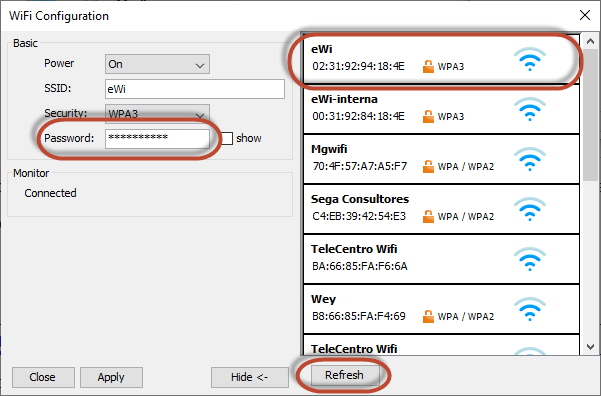The image size is (601, 396).
Task: Refresh the network list
Action: point(345,375)
